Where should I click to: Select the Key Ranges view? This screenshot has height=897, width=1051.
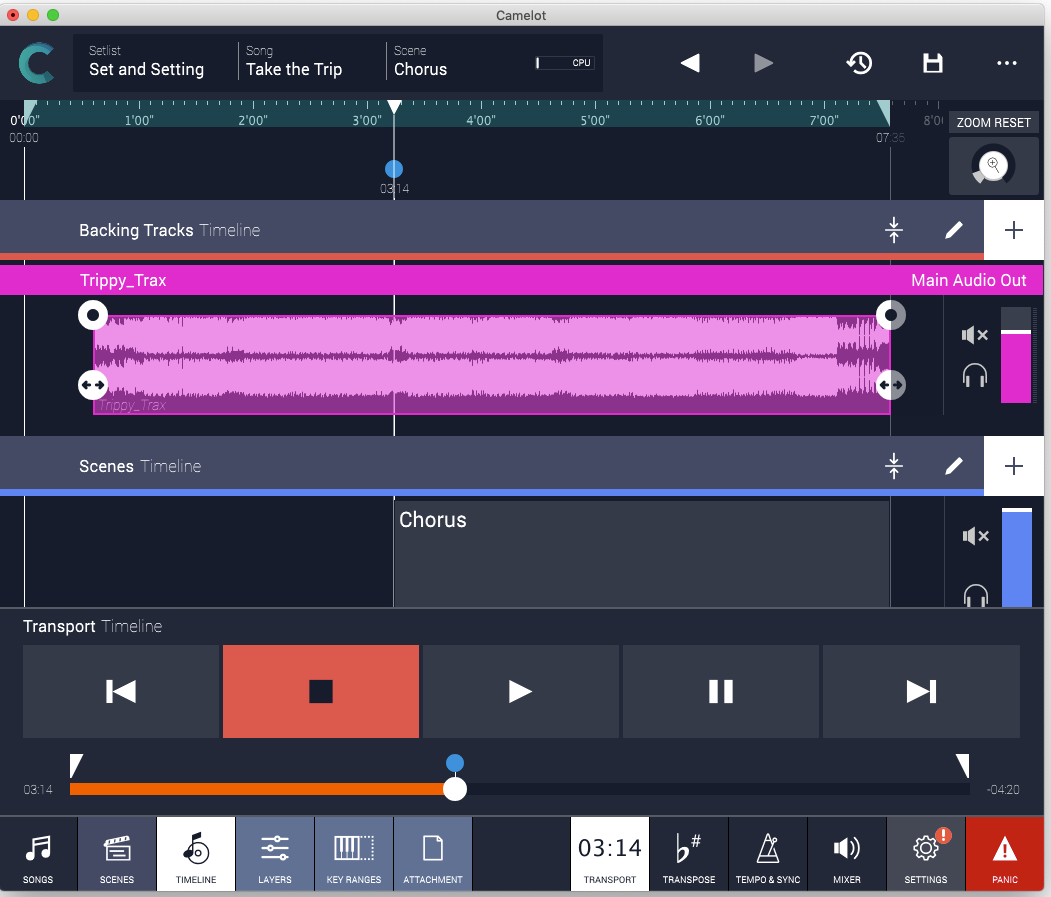354,853
